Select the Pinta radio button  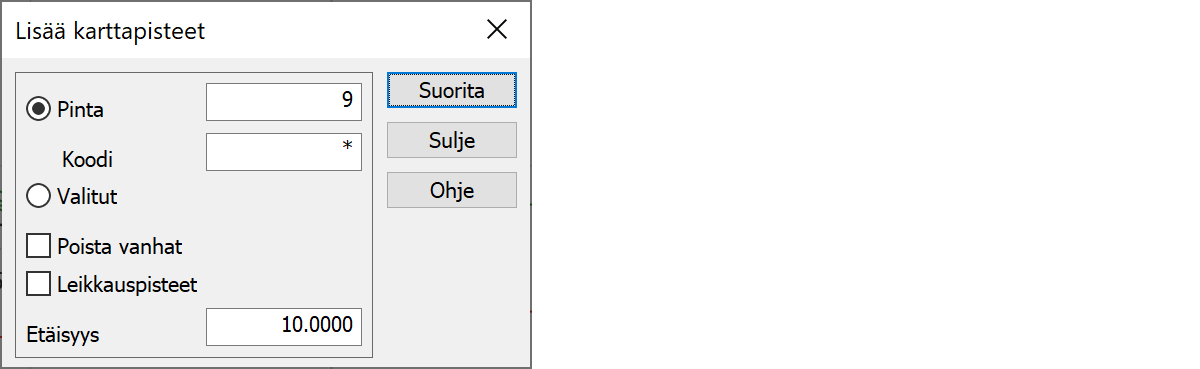coord(39,110)
